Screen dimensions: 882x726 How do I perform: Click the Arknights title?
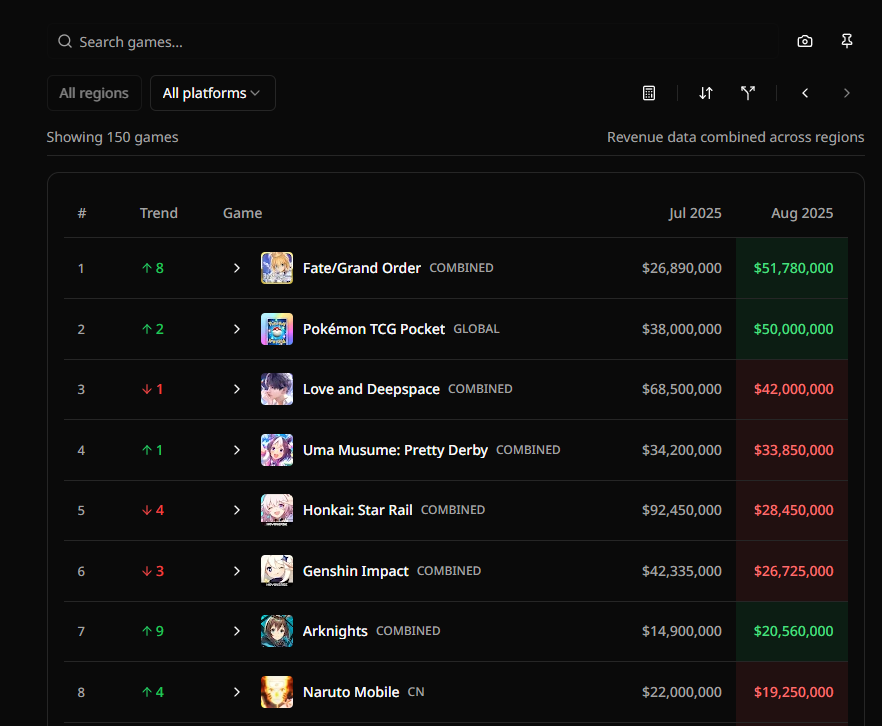click(335, 631)
